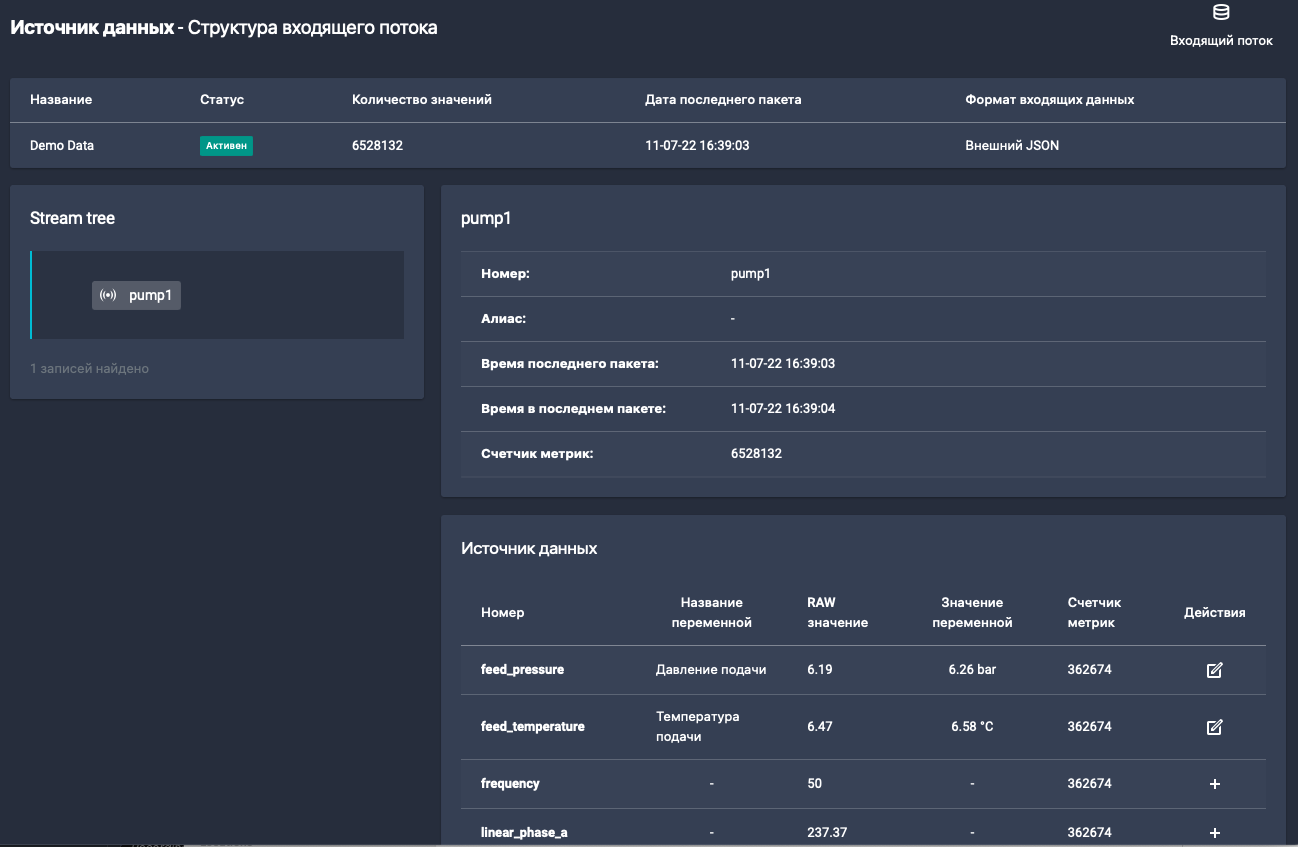
Task: Click the frequency row name
Action: coord(510,784)
